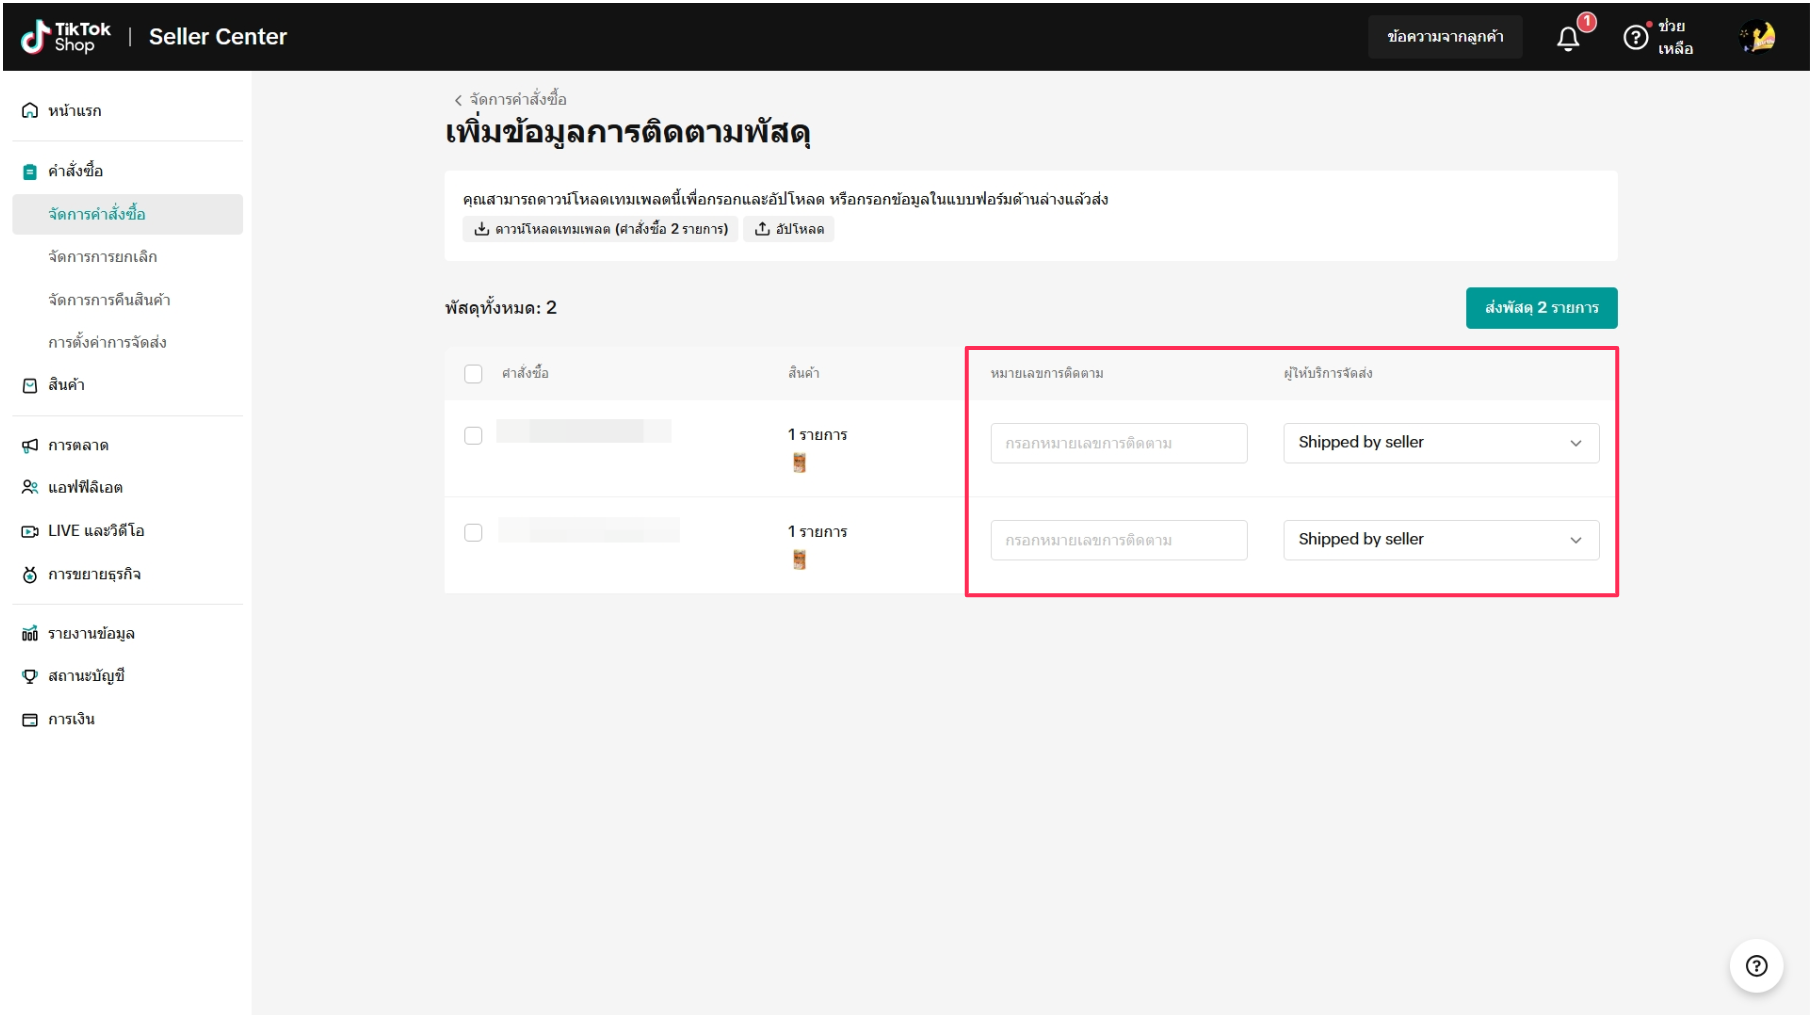Check the second order row checkbox
This screenshot has height=1015, width=1810.
(x=473, y=533)
